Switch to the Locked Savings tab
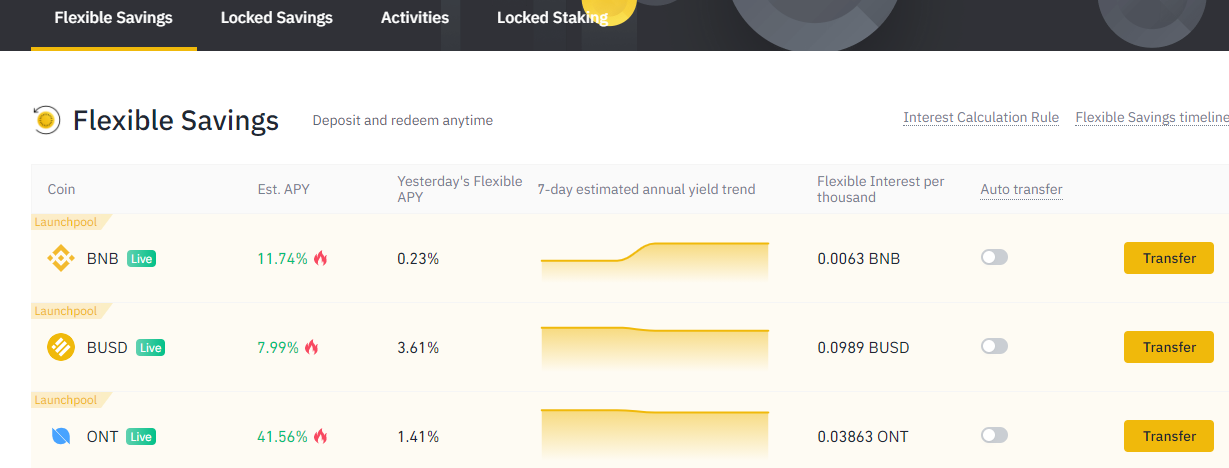The width and height of the screenshot is (1229, 468). pyautogui.click(x=277, y=18)
